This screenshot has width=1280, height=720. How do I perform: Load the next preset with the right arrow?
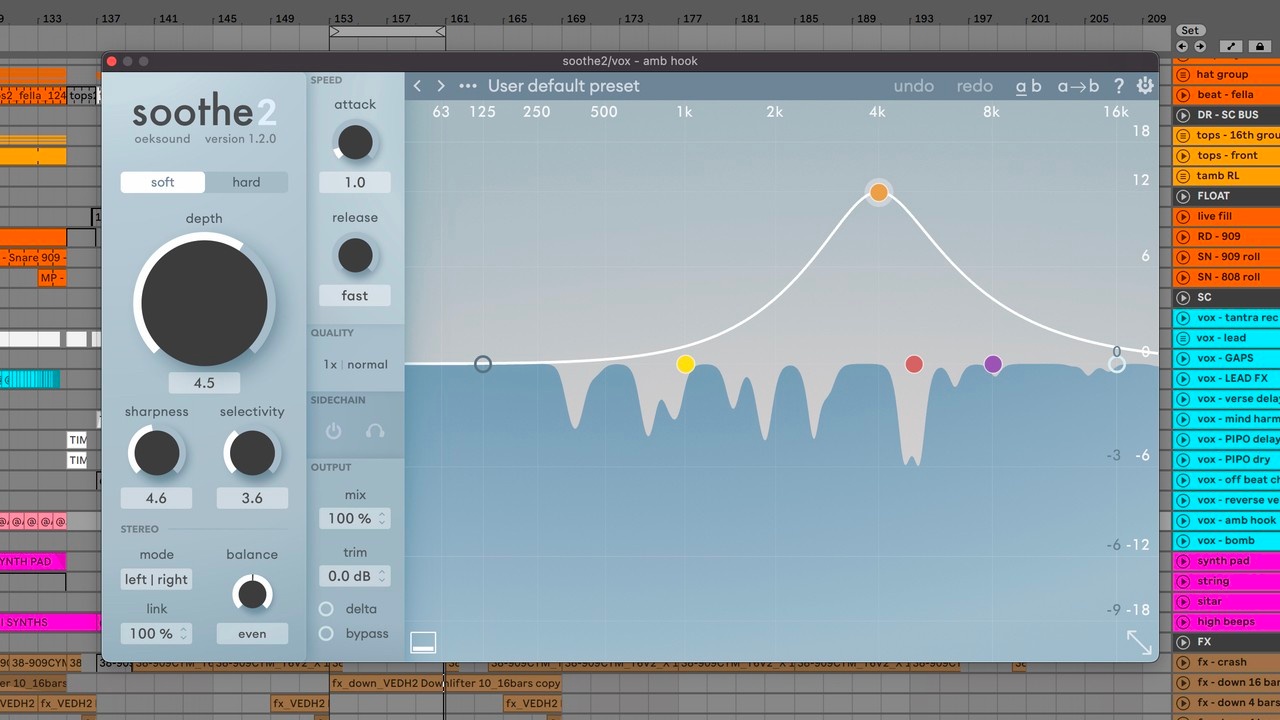441,86
